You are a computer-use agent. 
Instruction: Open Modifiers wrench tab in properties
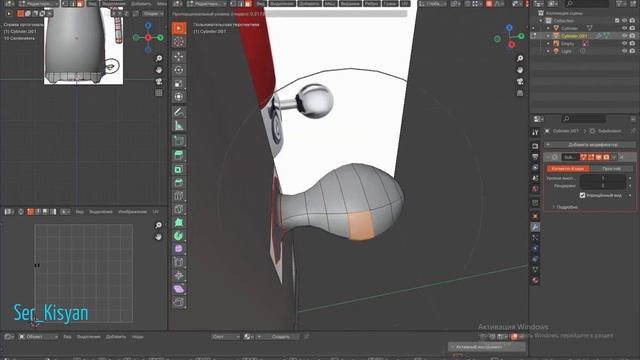click(x=535, y=227)
